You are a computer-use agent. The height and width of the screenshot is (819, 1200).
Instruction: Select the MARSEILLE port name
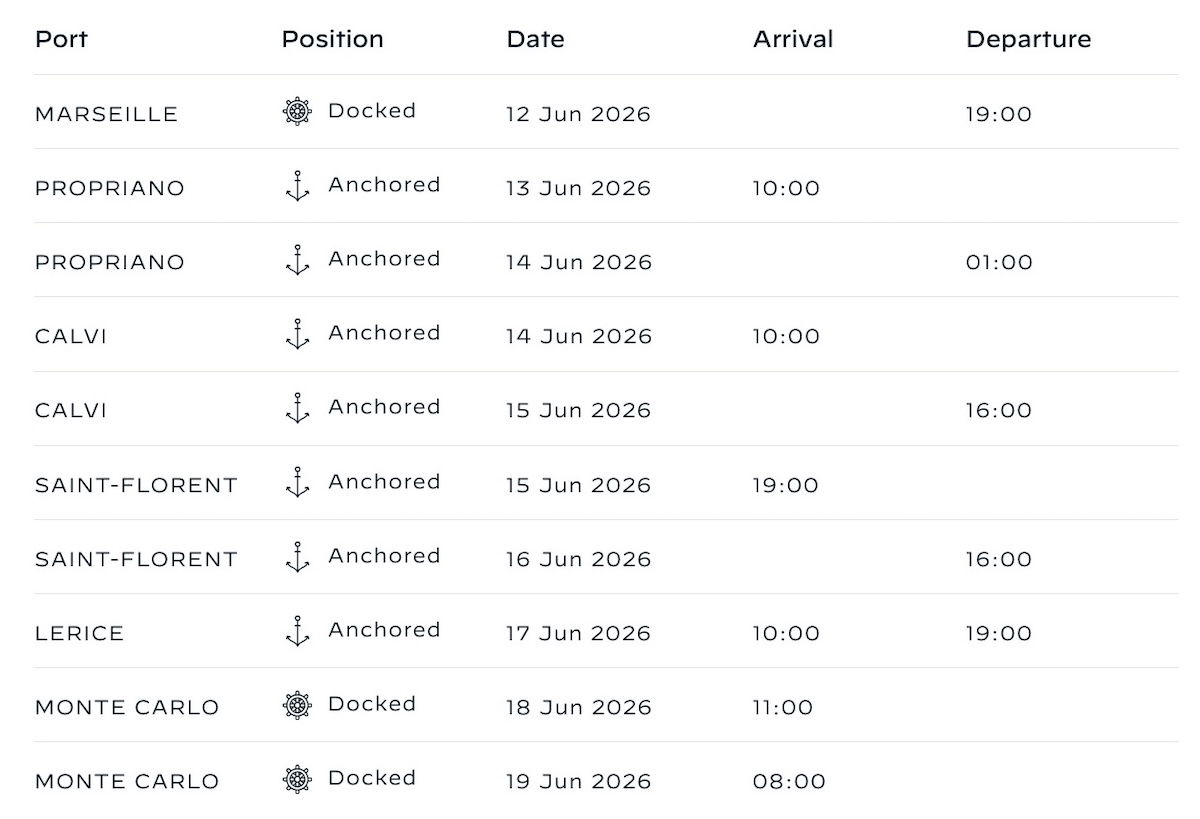coord(106,114)
